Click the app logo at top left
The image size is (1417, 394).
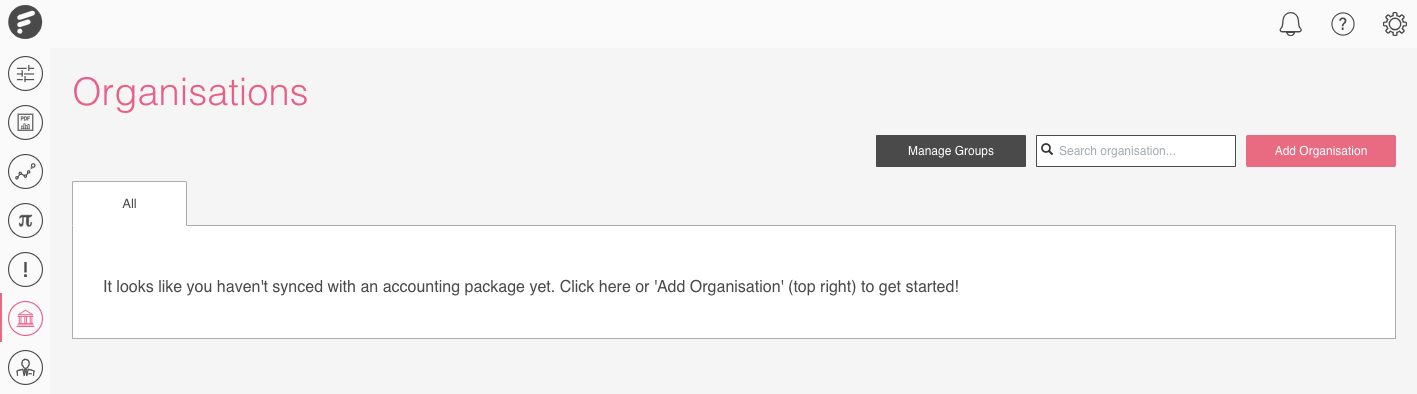click(x=25, y=23)
